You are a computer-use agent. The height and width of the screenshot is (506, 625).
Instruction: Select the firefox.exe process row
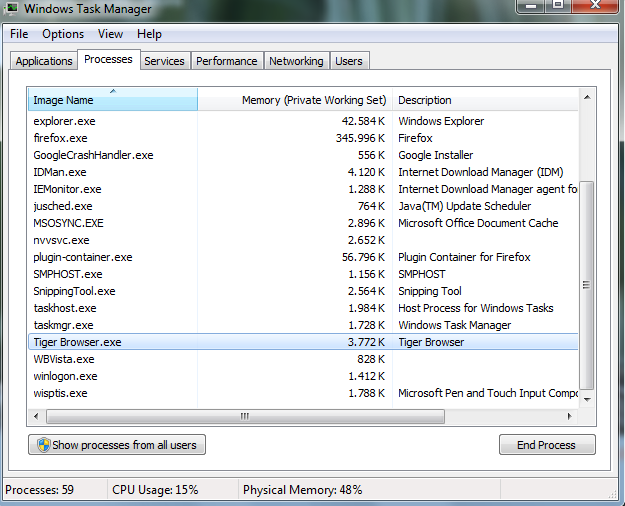(x=303, y=138)
